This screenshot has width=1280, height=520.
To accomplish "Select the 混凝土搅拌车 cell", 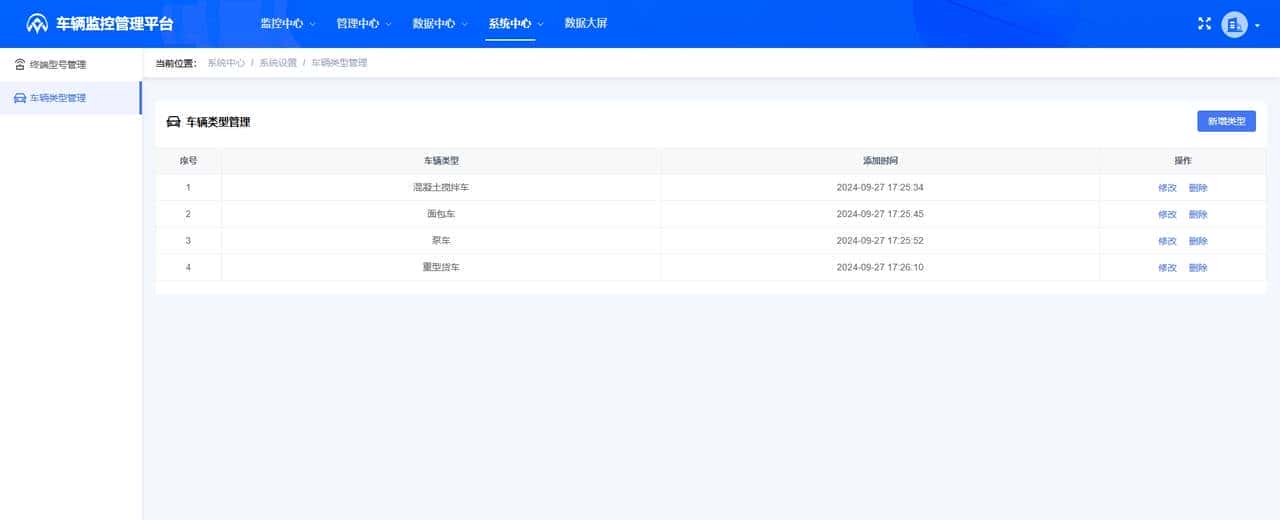I will point(441,188).
